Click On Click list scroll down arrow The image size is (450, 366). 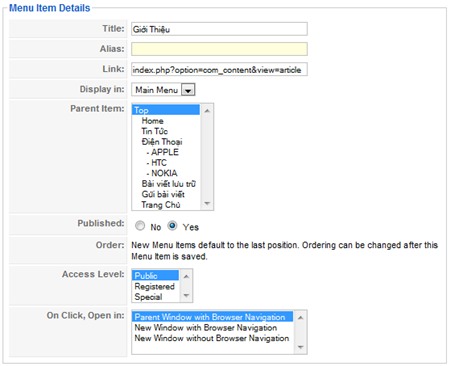[x=300, y=347]
